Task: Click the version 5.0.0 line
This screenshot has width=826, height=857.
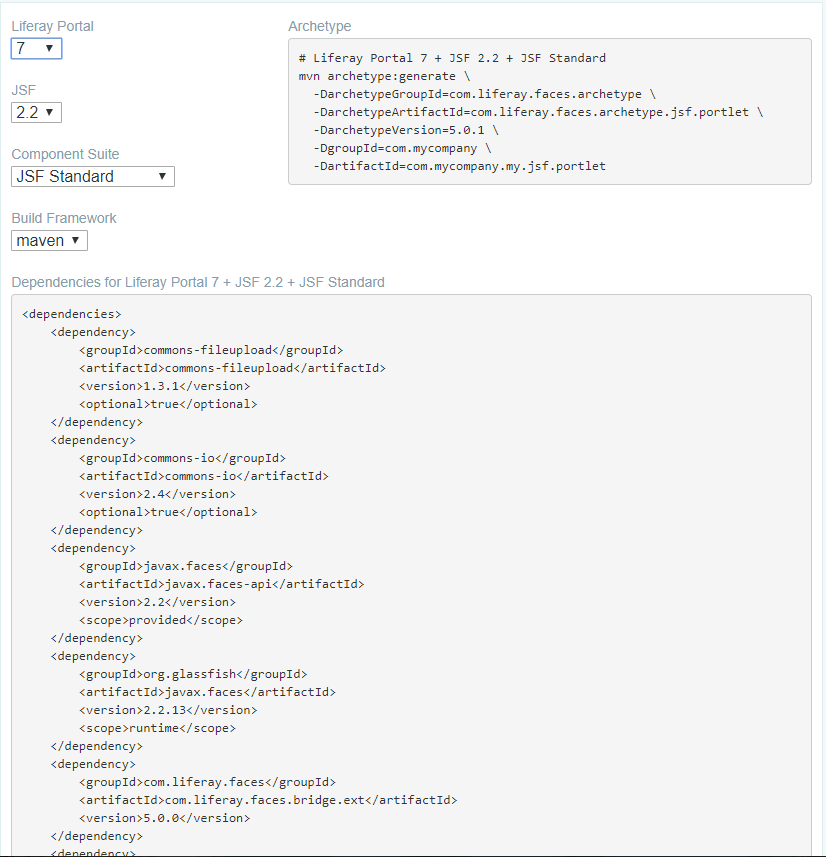Action: click(165, 819)
